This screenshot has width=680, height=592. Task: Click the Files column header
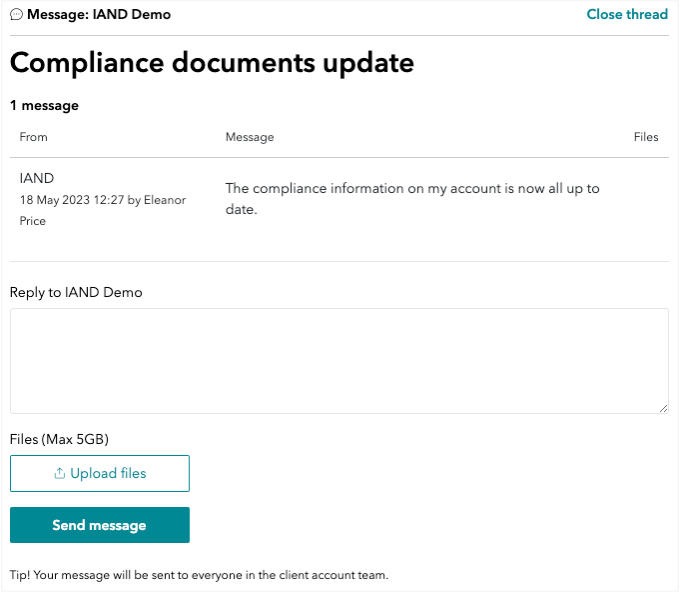point(646,137)
